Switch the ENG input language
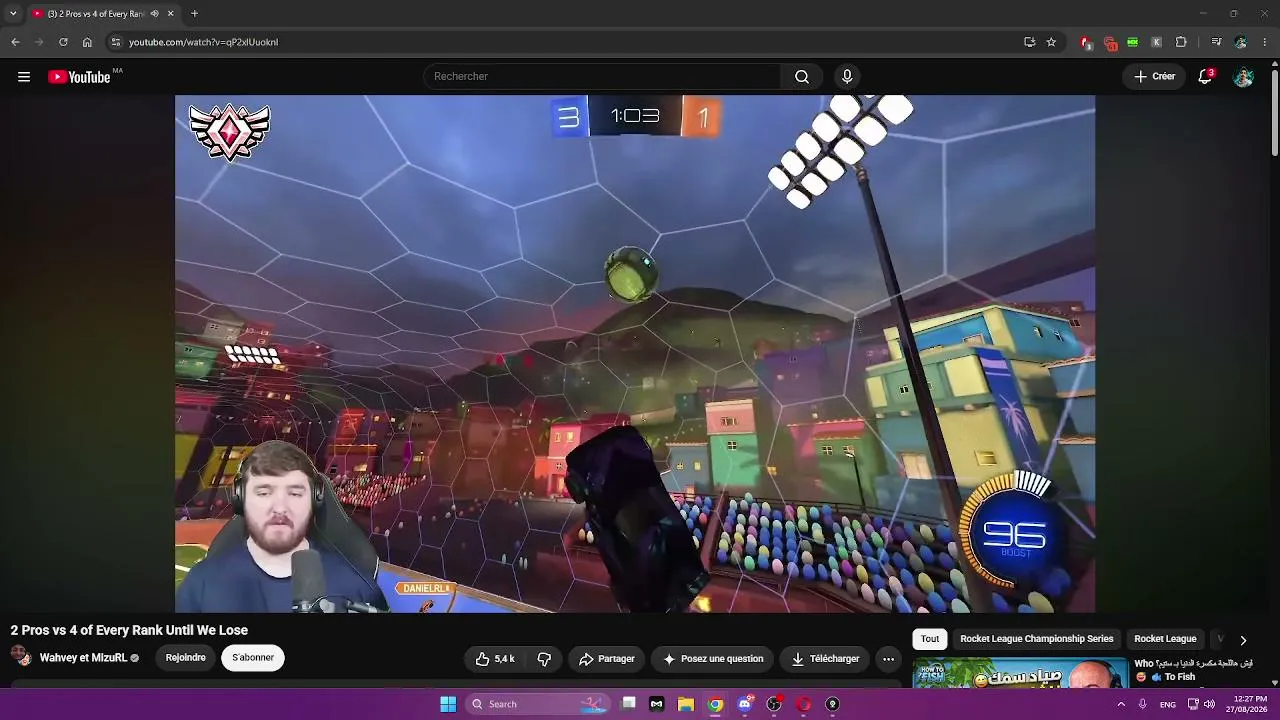This screenshot has height=720, width=1280. pyautogui.click(x=1168, y=705)
